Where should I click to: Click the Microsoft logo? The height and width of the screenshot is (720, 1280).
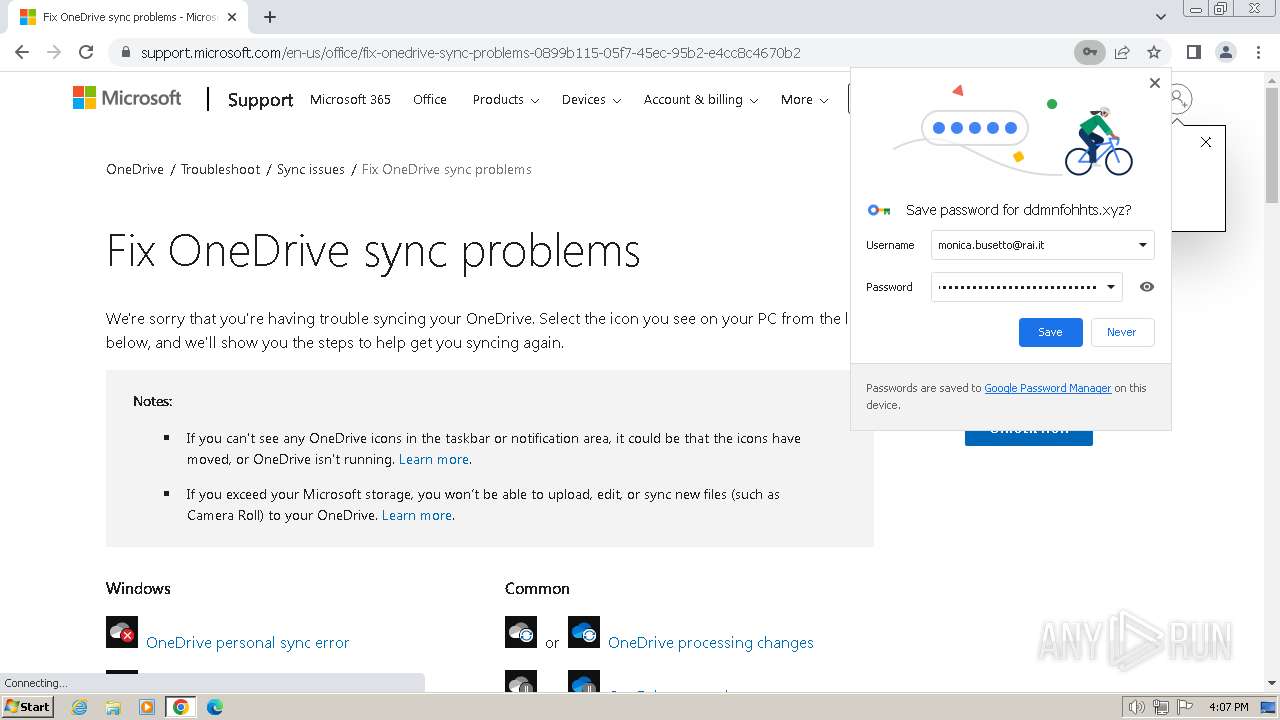(x=127, y=98)
